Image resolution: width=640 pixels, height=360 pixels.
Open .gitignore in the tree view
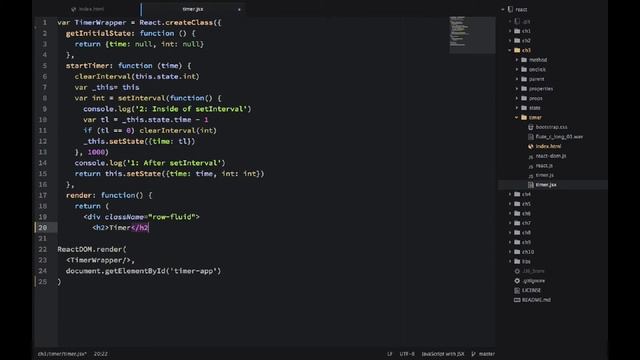[x=533, y=281]
